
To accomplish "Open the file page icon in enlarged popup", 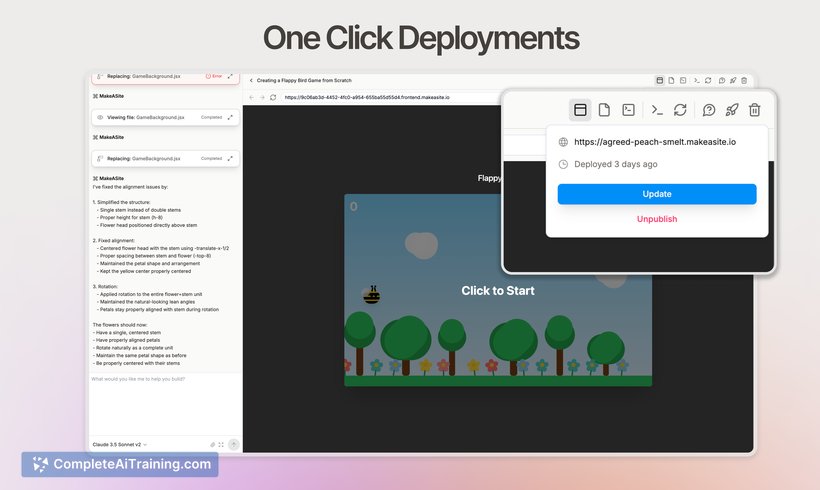I will (x=604, y=110).
